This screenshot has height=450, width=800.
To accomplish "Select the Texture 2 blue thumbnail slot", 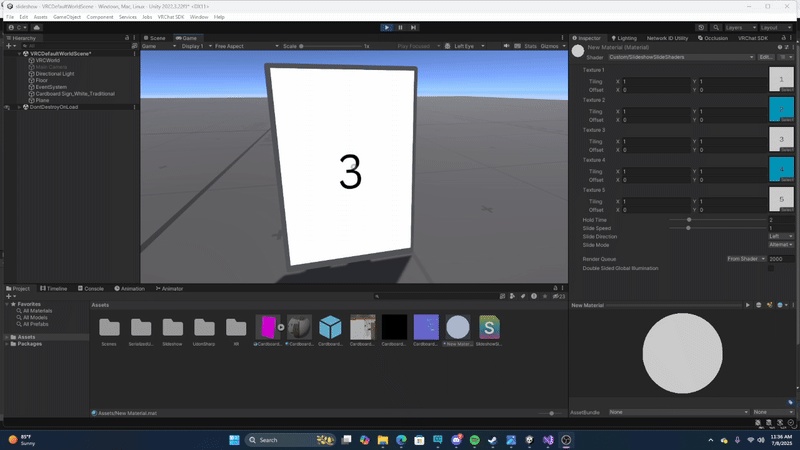I will [x=781, y=109].
